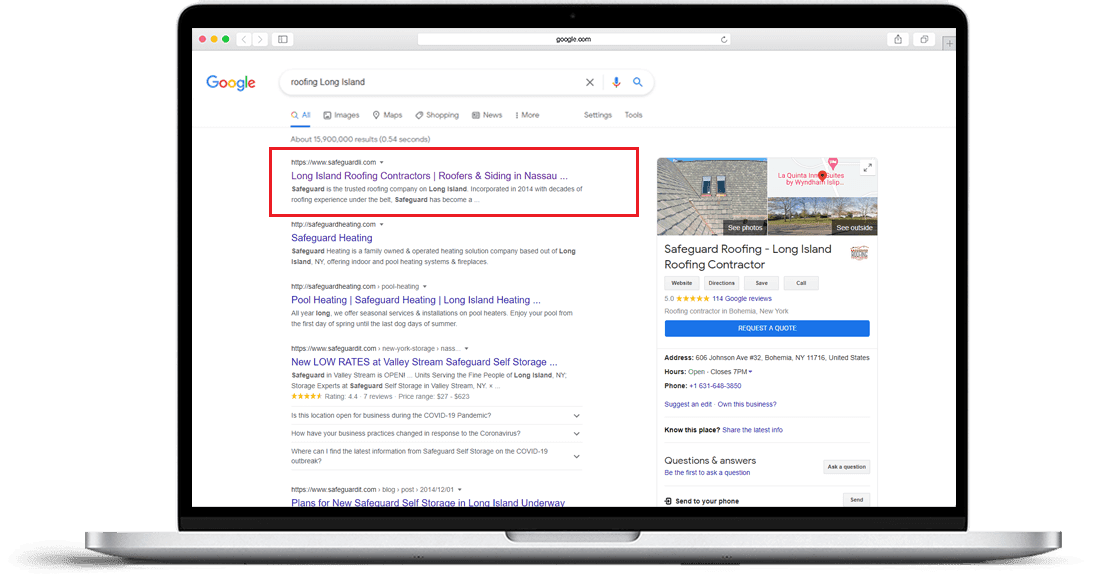Open search Tools
The image size is (1103, 578).
tap(633, 115)
